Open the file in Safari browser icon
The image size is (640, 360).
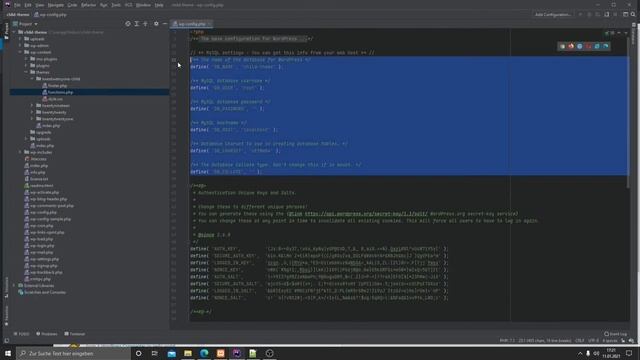coord(580,46)
